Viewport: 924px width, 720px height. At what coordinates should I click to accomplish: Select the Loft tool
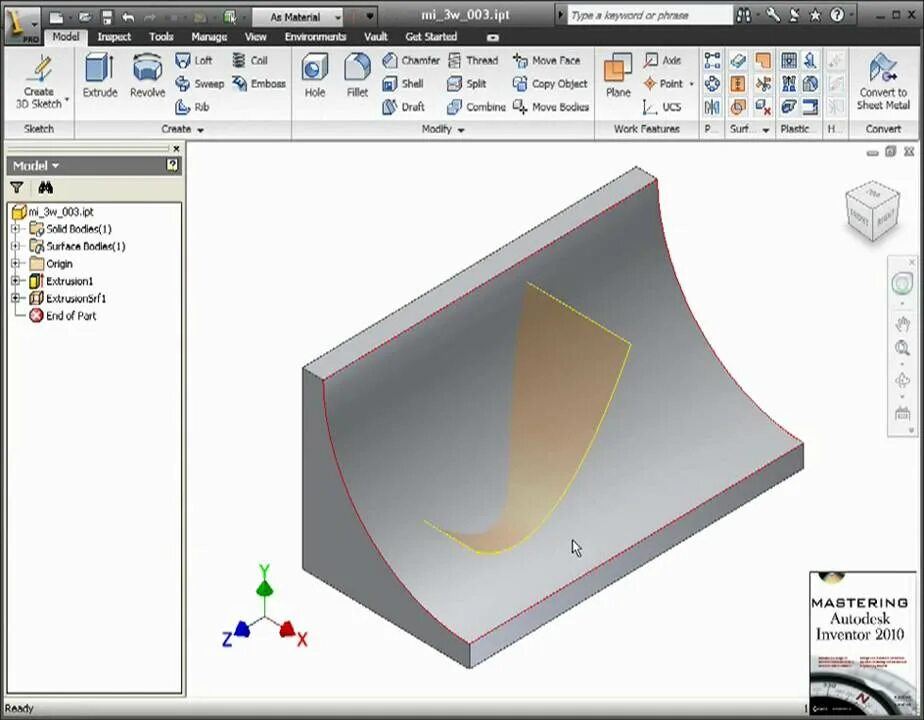pos(196,60)
